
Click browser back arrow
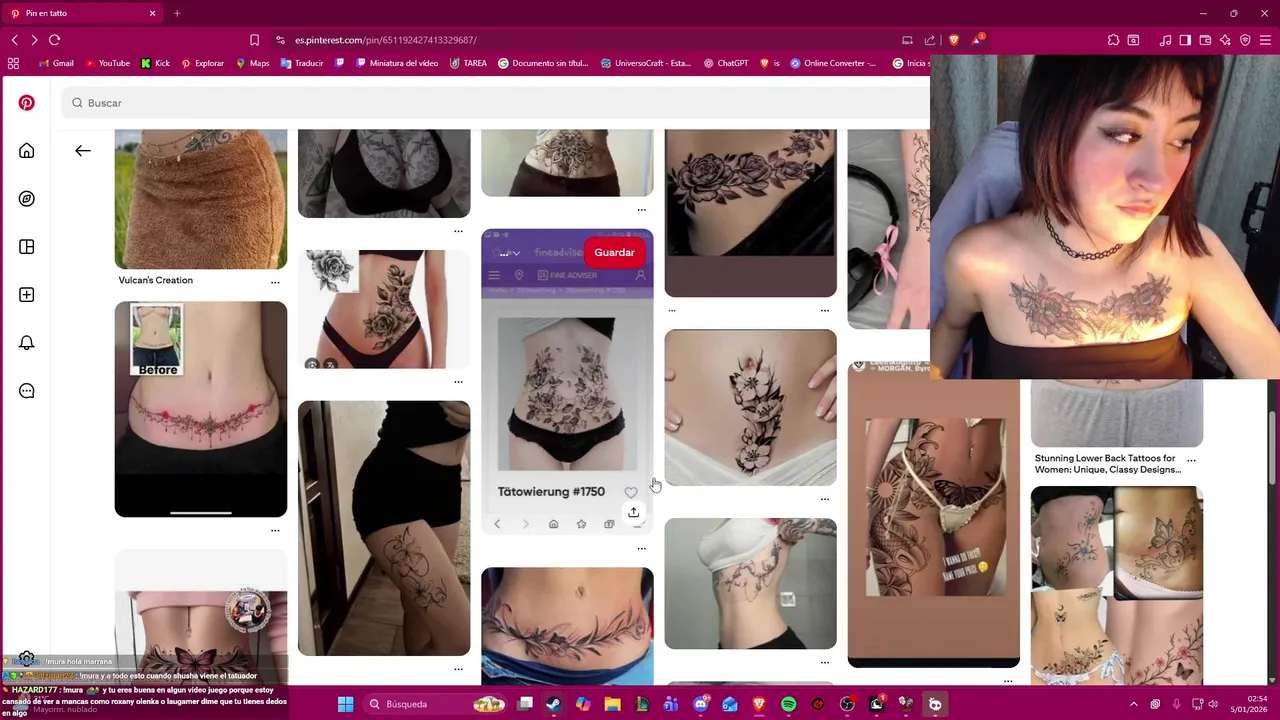(x=14, y=40)
